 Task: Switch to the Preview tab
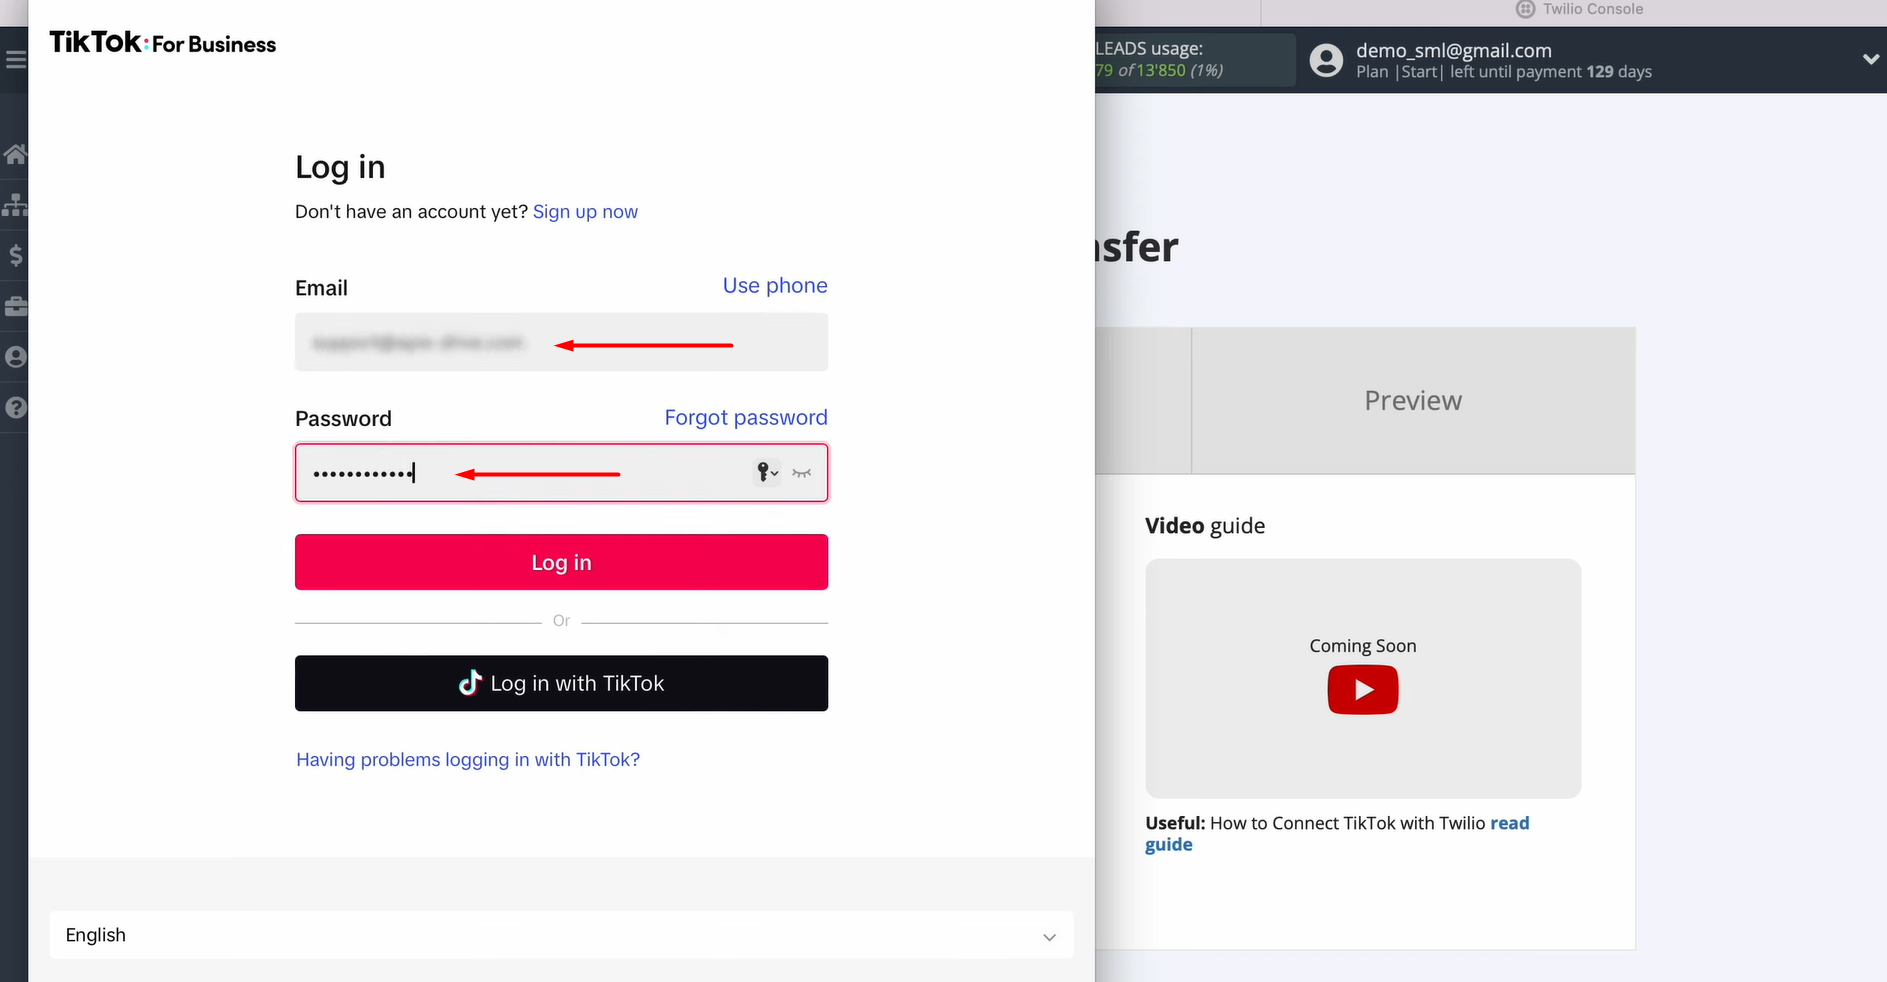(x=1412, y=400)
